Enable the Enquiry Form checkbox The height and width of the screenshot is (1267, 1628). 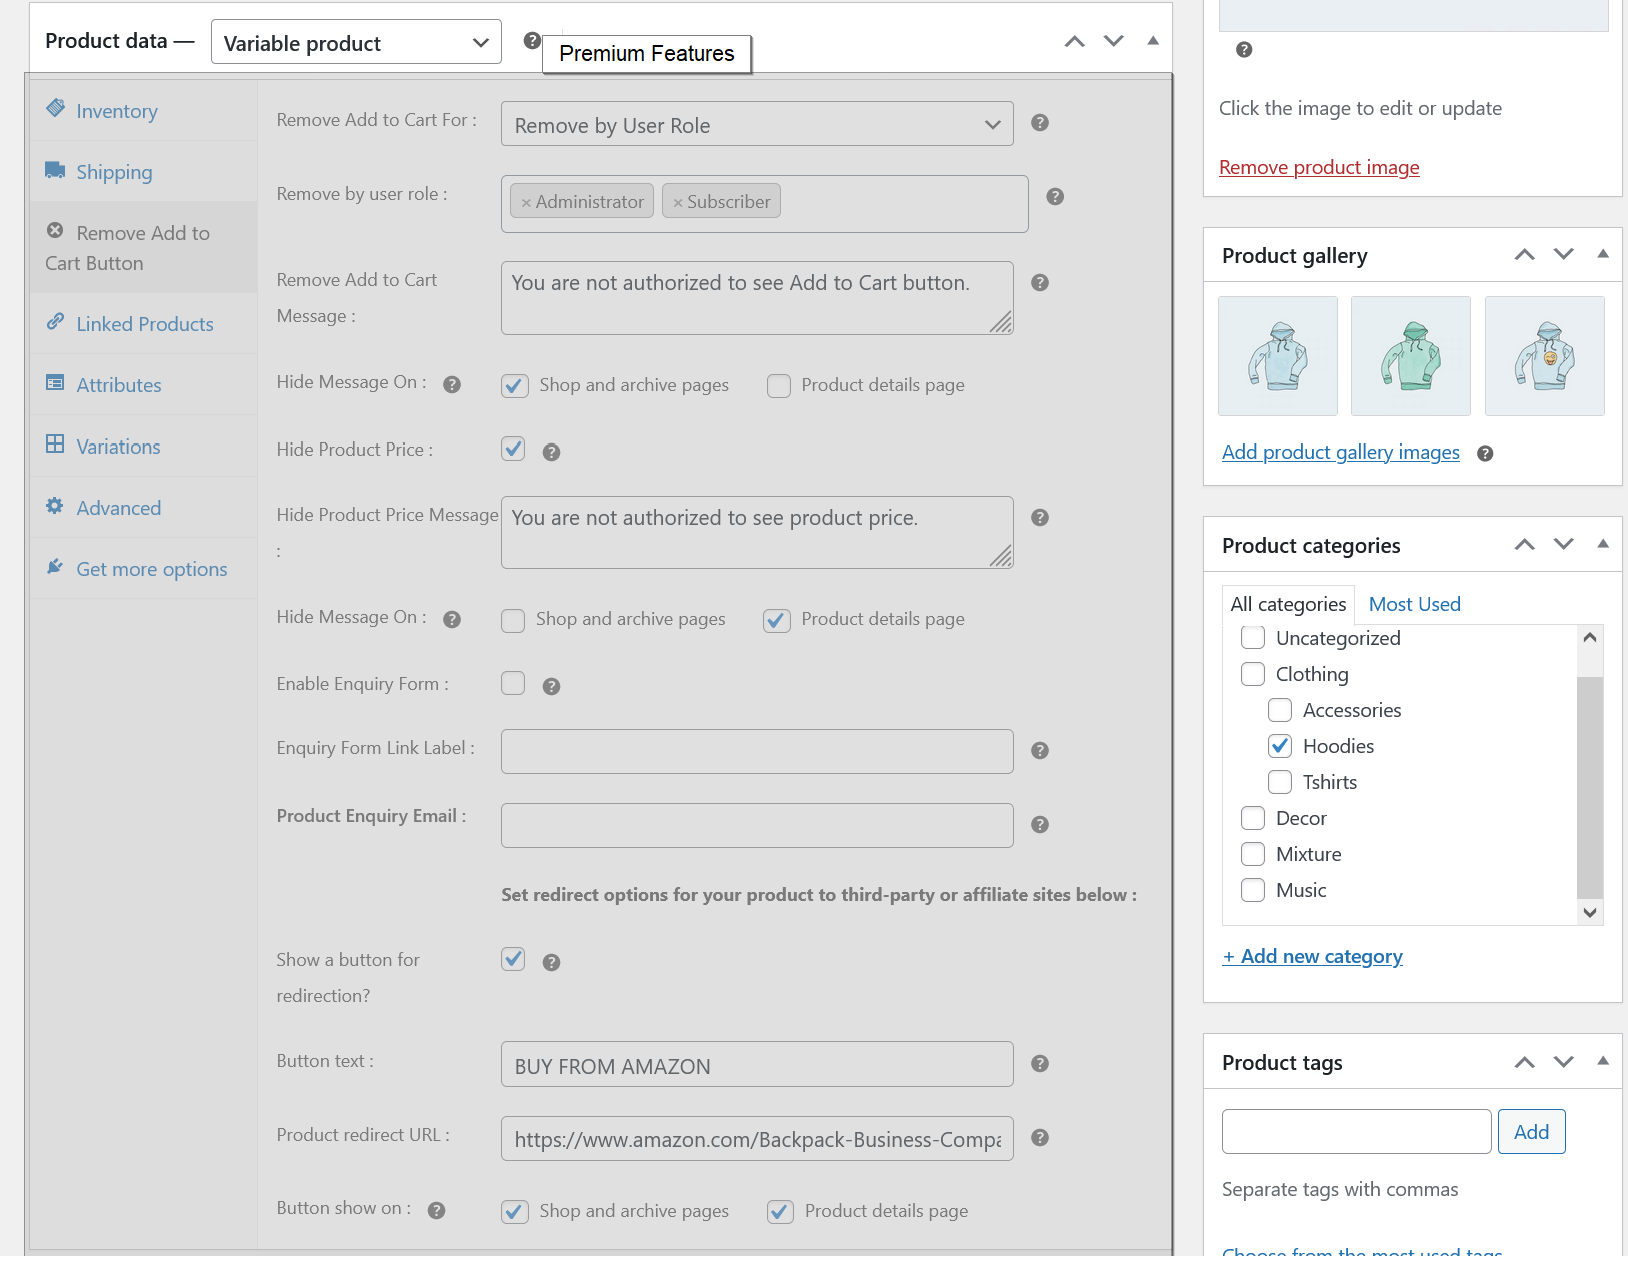pyautogui.click(x=513, y=683)
